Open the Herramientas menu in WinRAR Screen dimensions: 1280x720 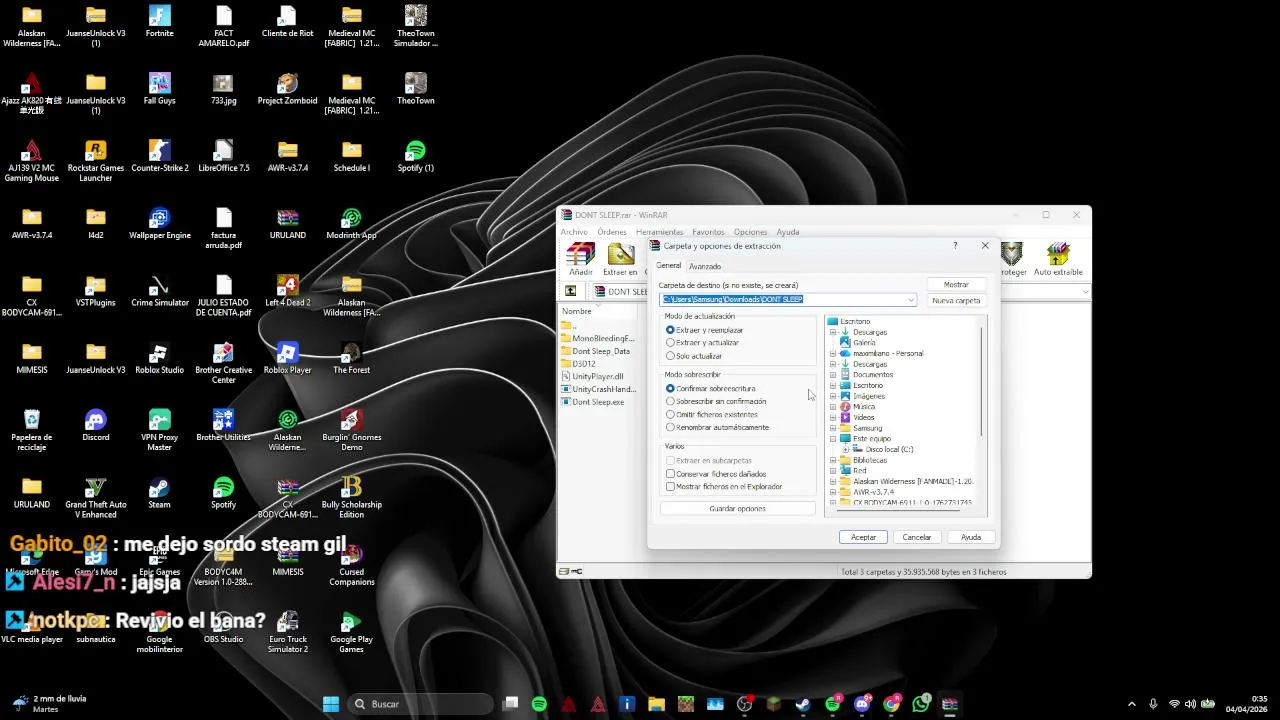660,232
